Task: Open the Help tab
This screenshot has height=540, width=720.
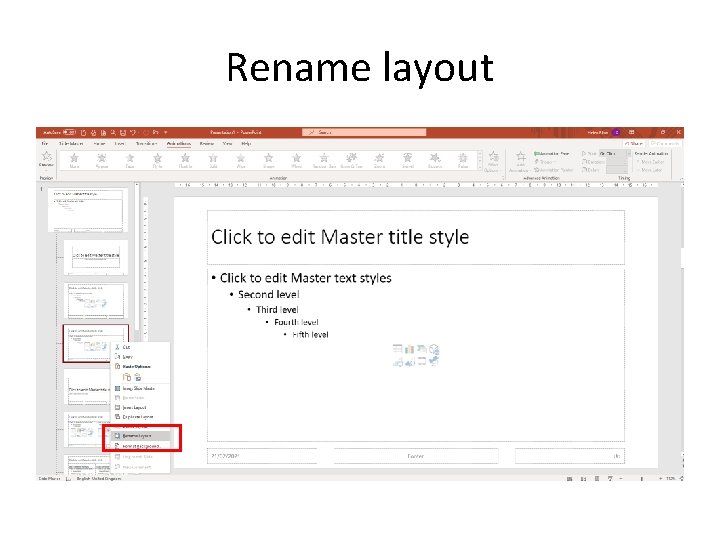Action: pos(246,144)
